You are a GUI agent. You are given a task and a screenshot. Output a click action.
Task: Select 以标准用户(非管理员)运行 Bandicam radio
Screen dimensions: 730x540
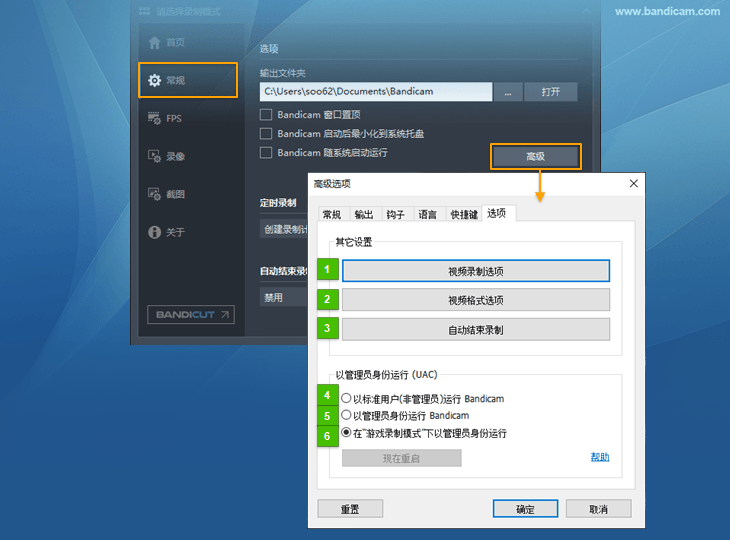346,398
